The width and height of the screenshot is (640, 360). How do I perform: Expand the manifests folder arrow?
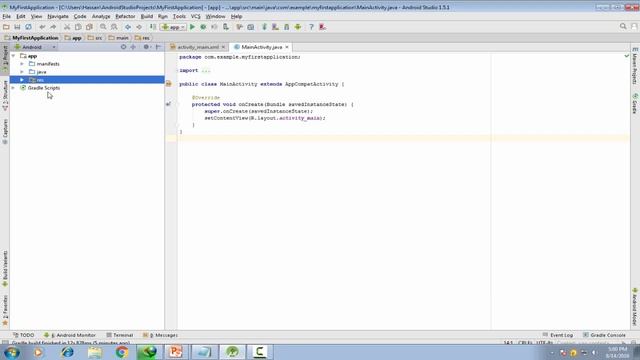point(22,64)
